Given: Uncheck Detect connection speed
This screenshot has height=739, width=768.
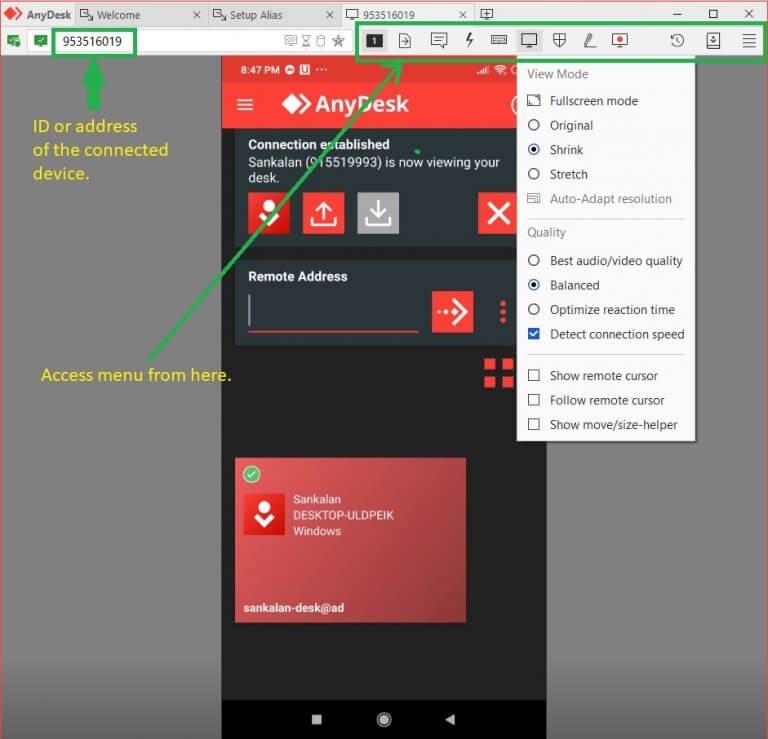Looking at the screenshot, I should click(x=534, y=334).
